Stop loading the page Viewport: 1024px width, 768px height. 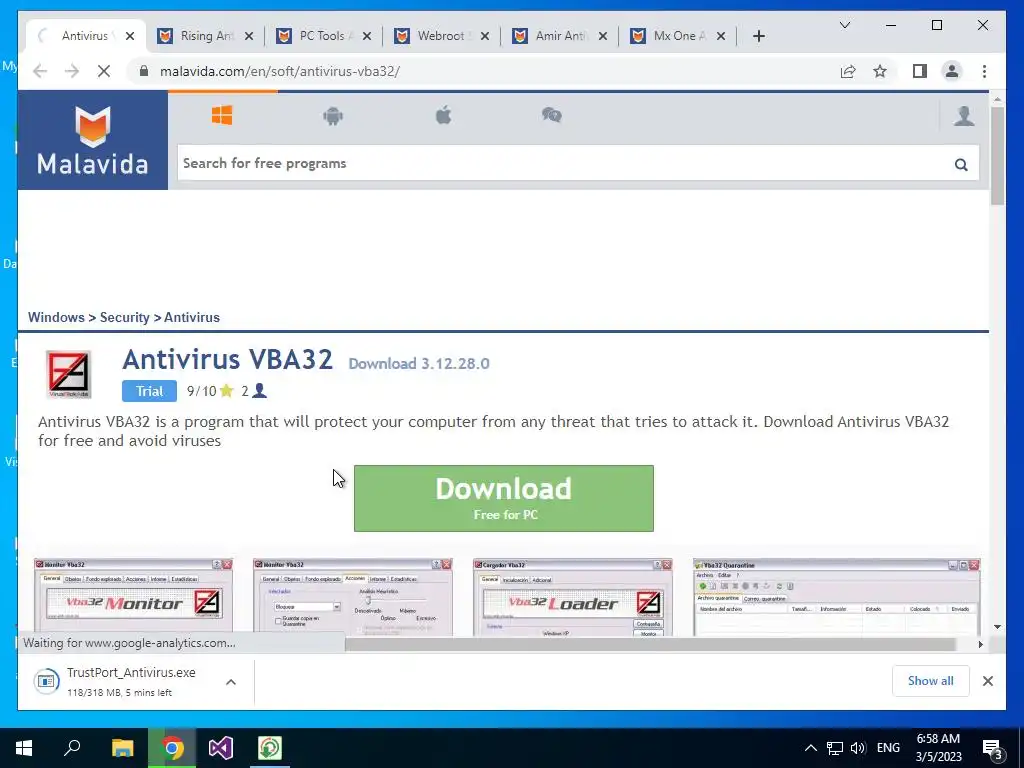pos(104,71)
